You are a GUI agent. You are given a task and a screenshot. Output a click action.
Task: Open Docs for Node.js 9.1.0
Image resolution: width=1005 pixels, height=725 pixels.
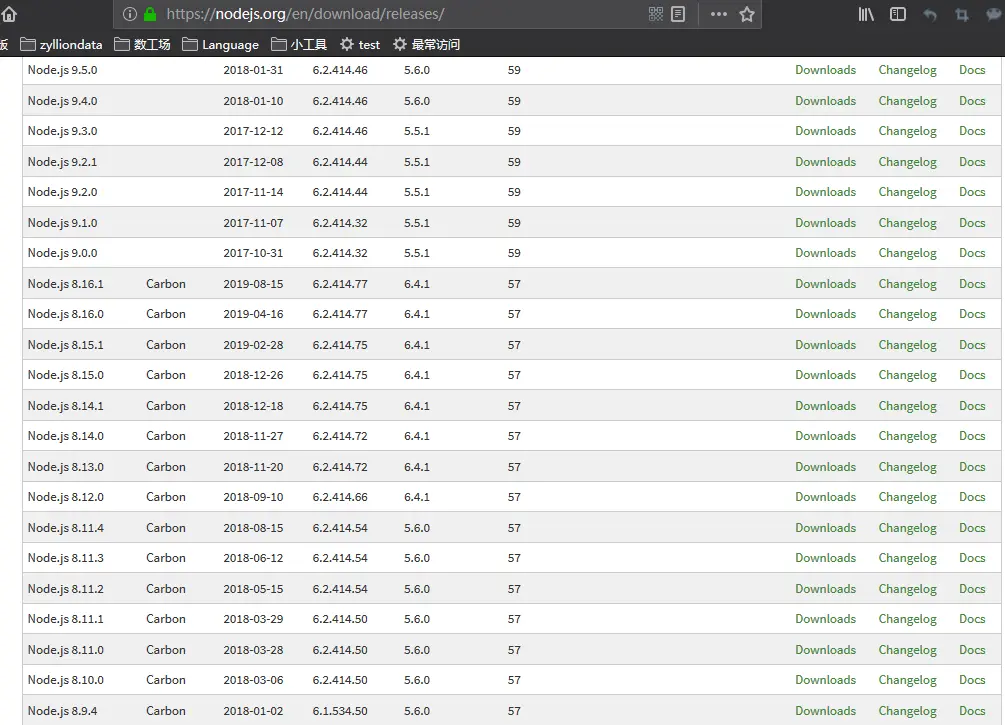[x=972, y=222]
